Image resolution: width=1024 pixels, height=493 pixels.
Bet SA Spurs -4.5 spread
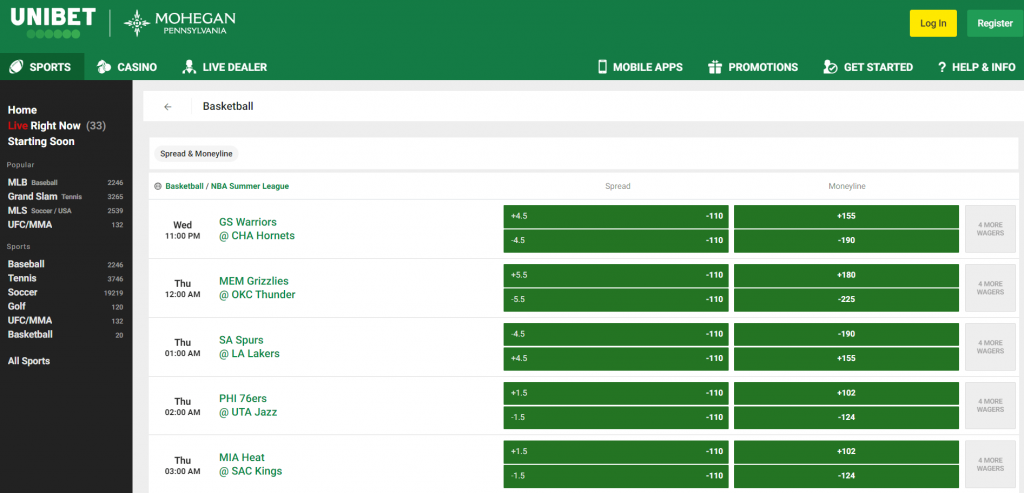(616, 334)
